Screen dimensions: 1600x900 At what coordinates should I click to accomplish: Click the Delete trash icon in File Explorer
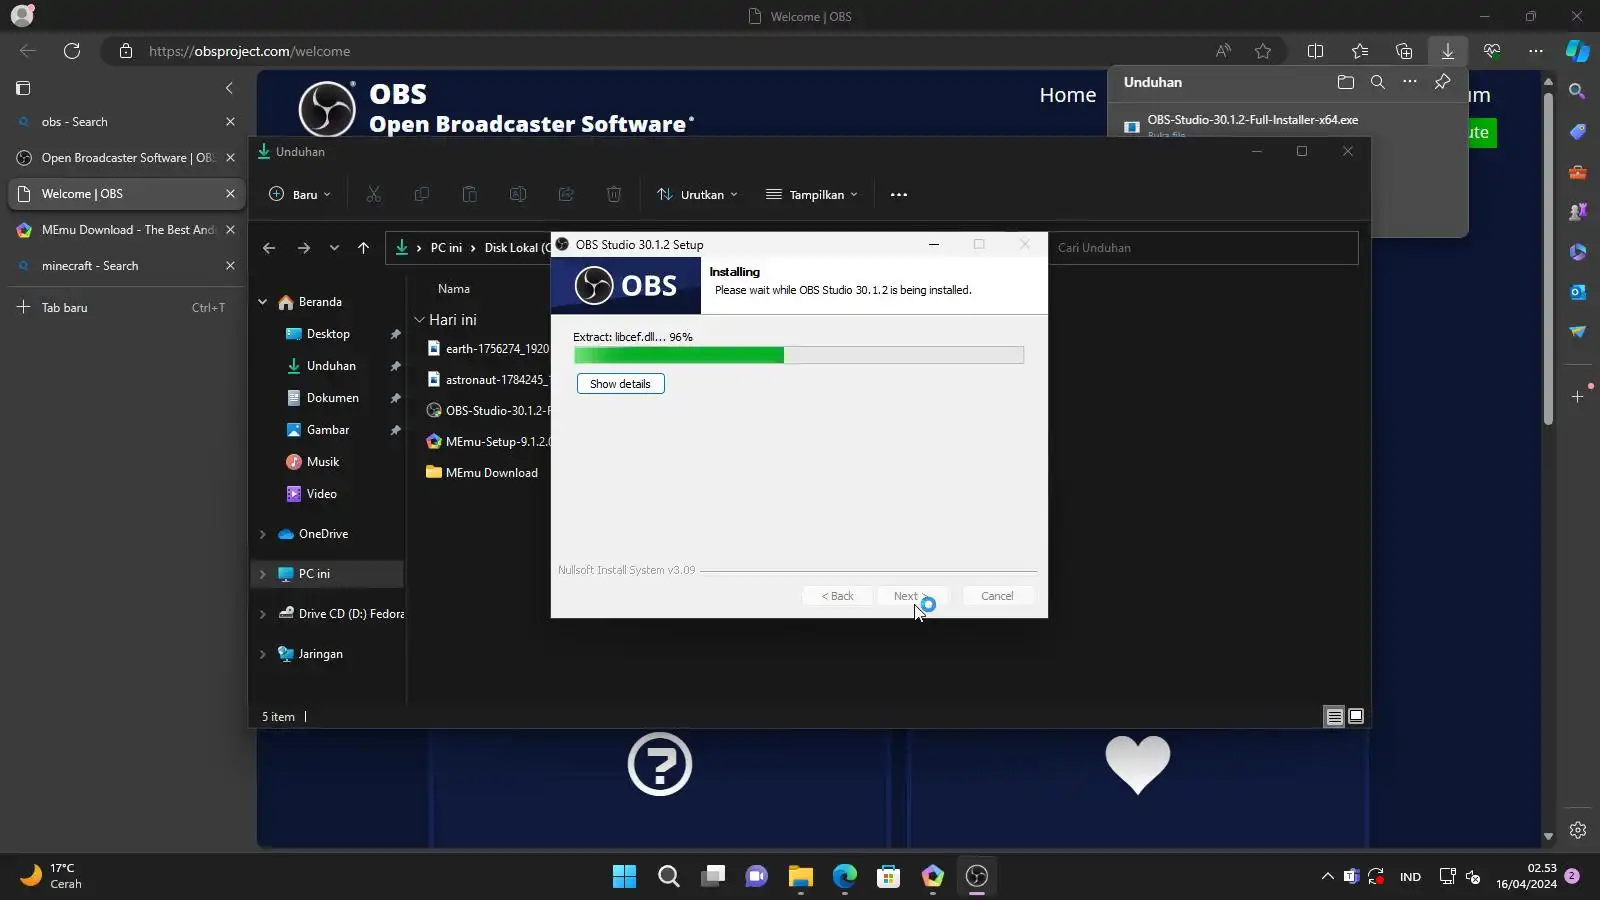pos(614,195)
